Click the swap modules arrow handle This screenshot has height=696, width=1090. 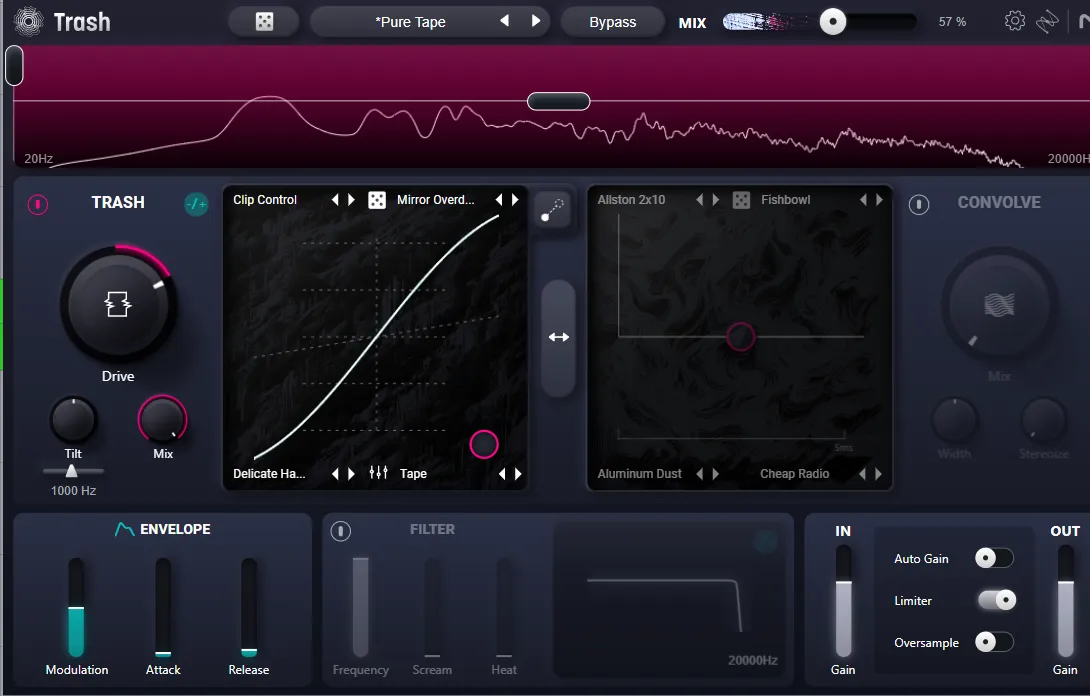559,338
